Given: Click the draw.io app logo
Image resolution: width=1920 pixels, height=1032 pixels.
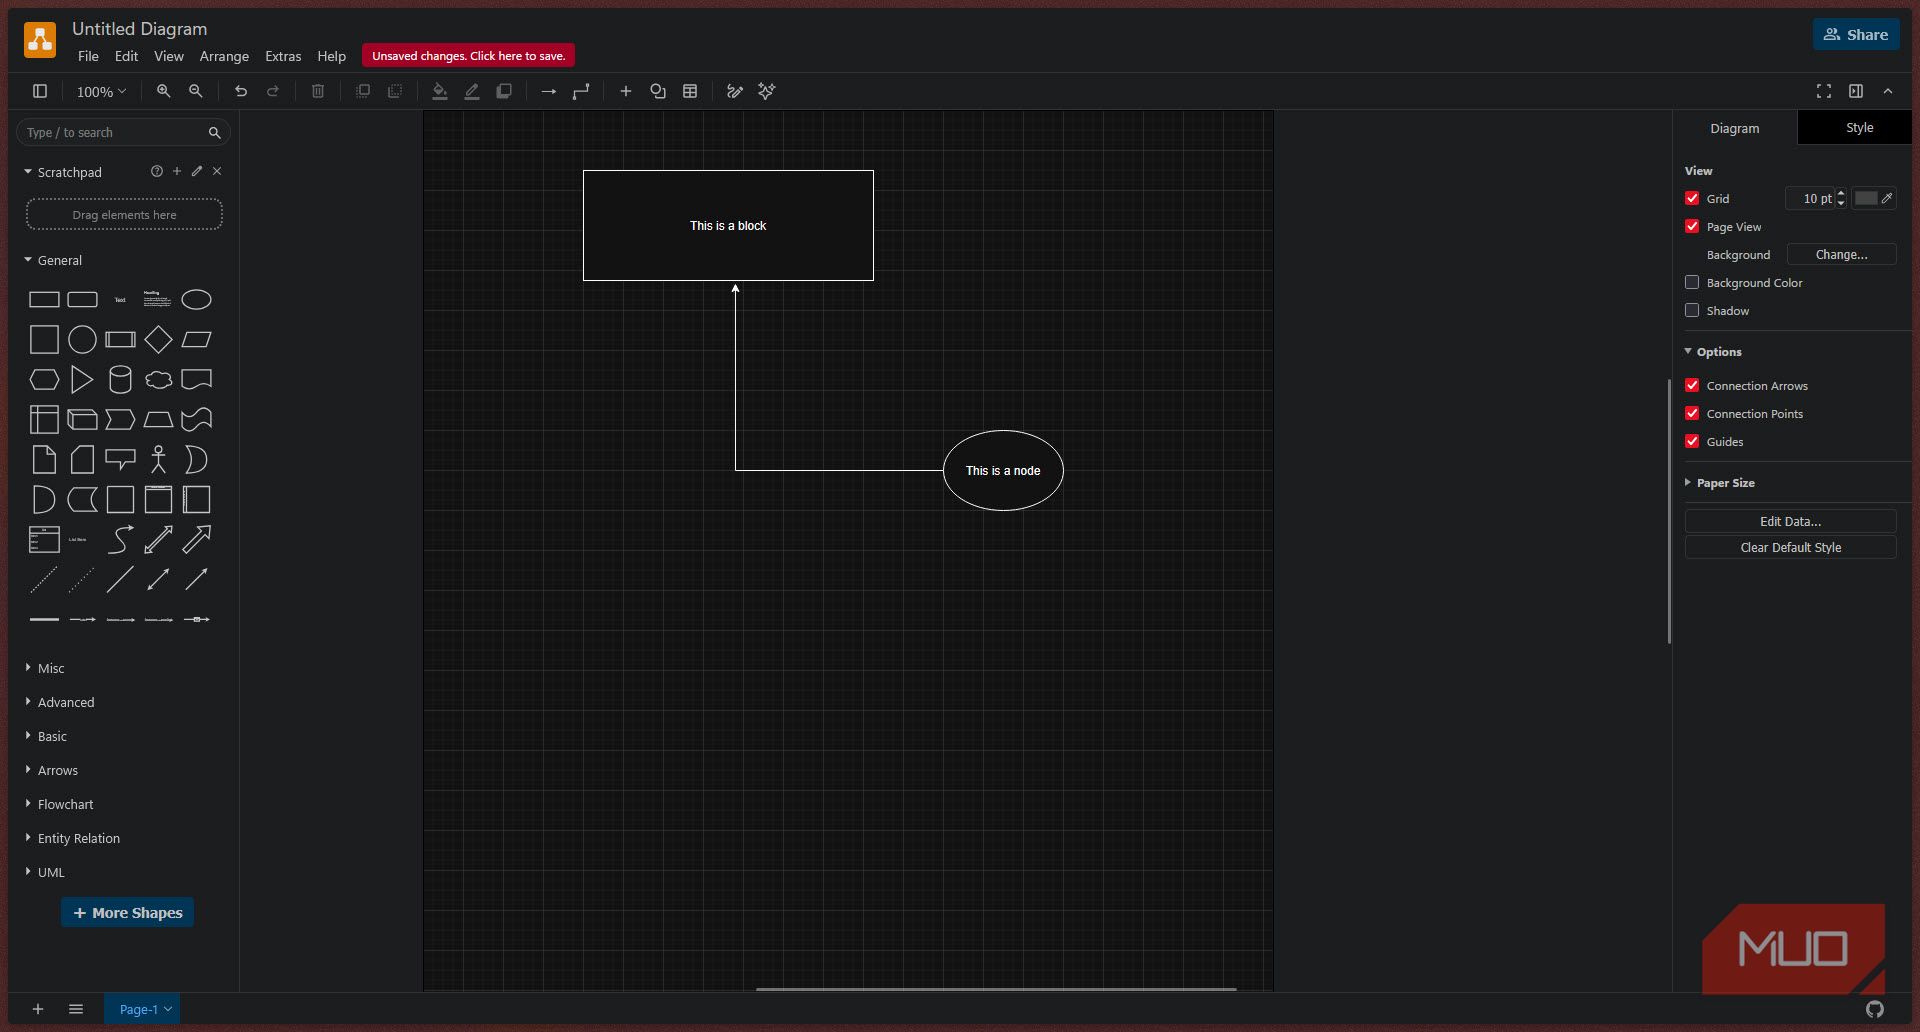Looking at the screenshot, I should (x=40, y=40).
